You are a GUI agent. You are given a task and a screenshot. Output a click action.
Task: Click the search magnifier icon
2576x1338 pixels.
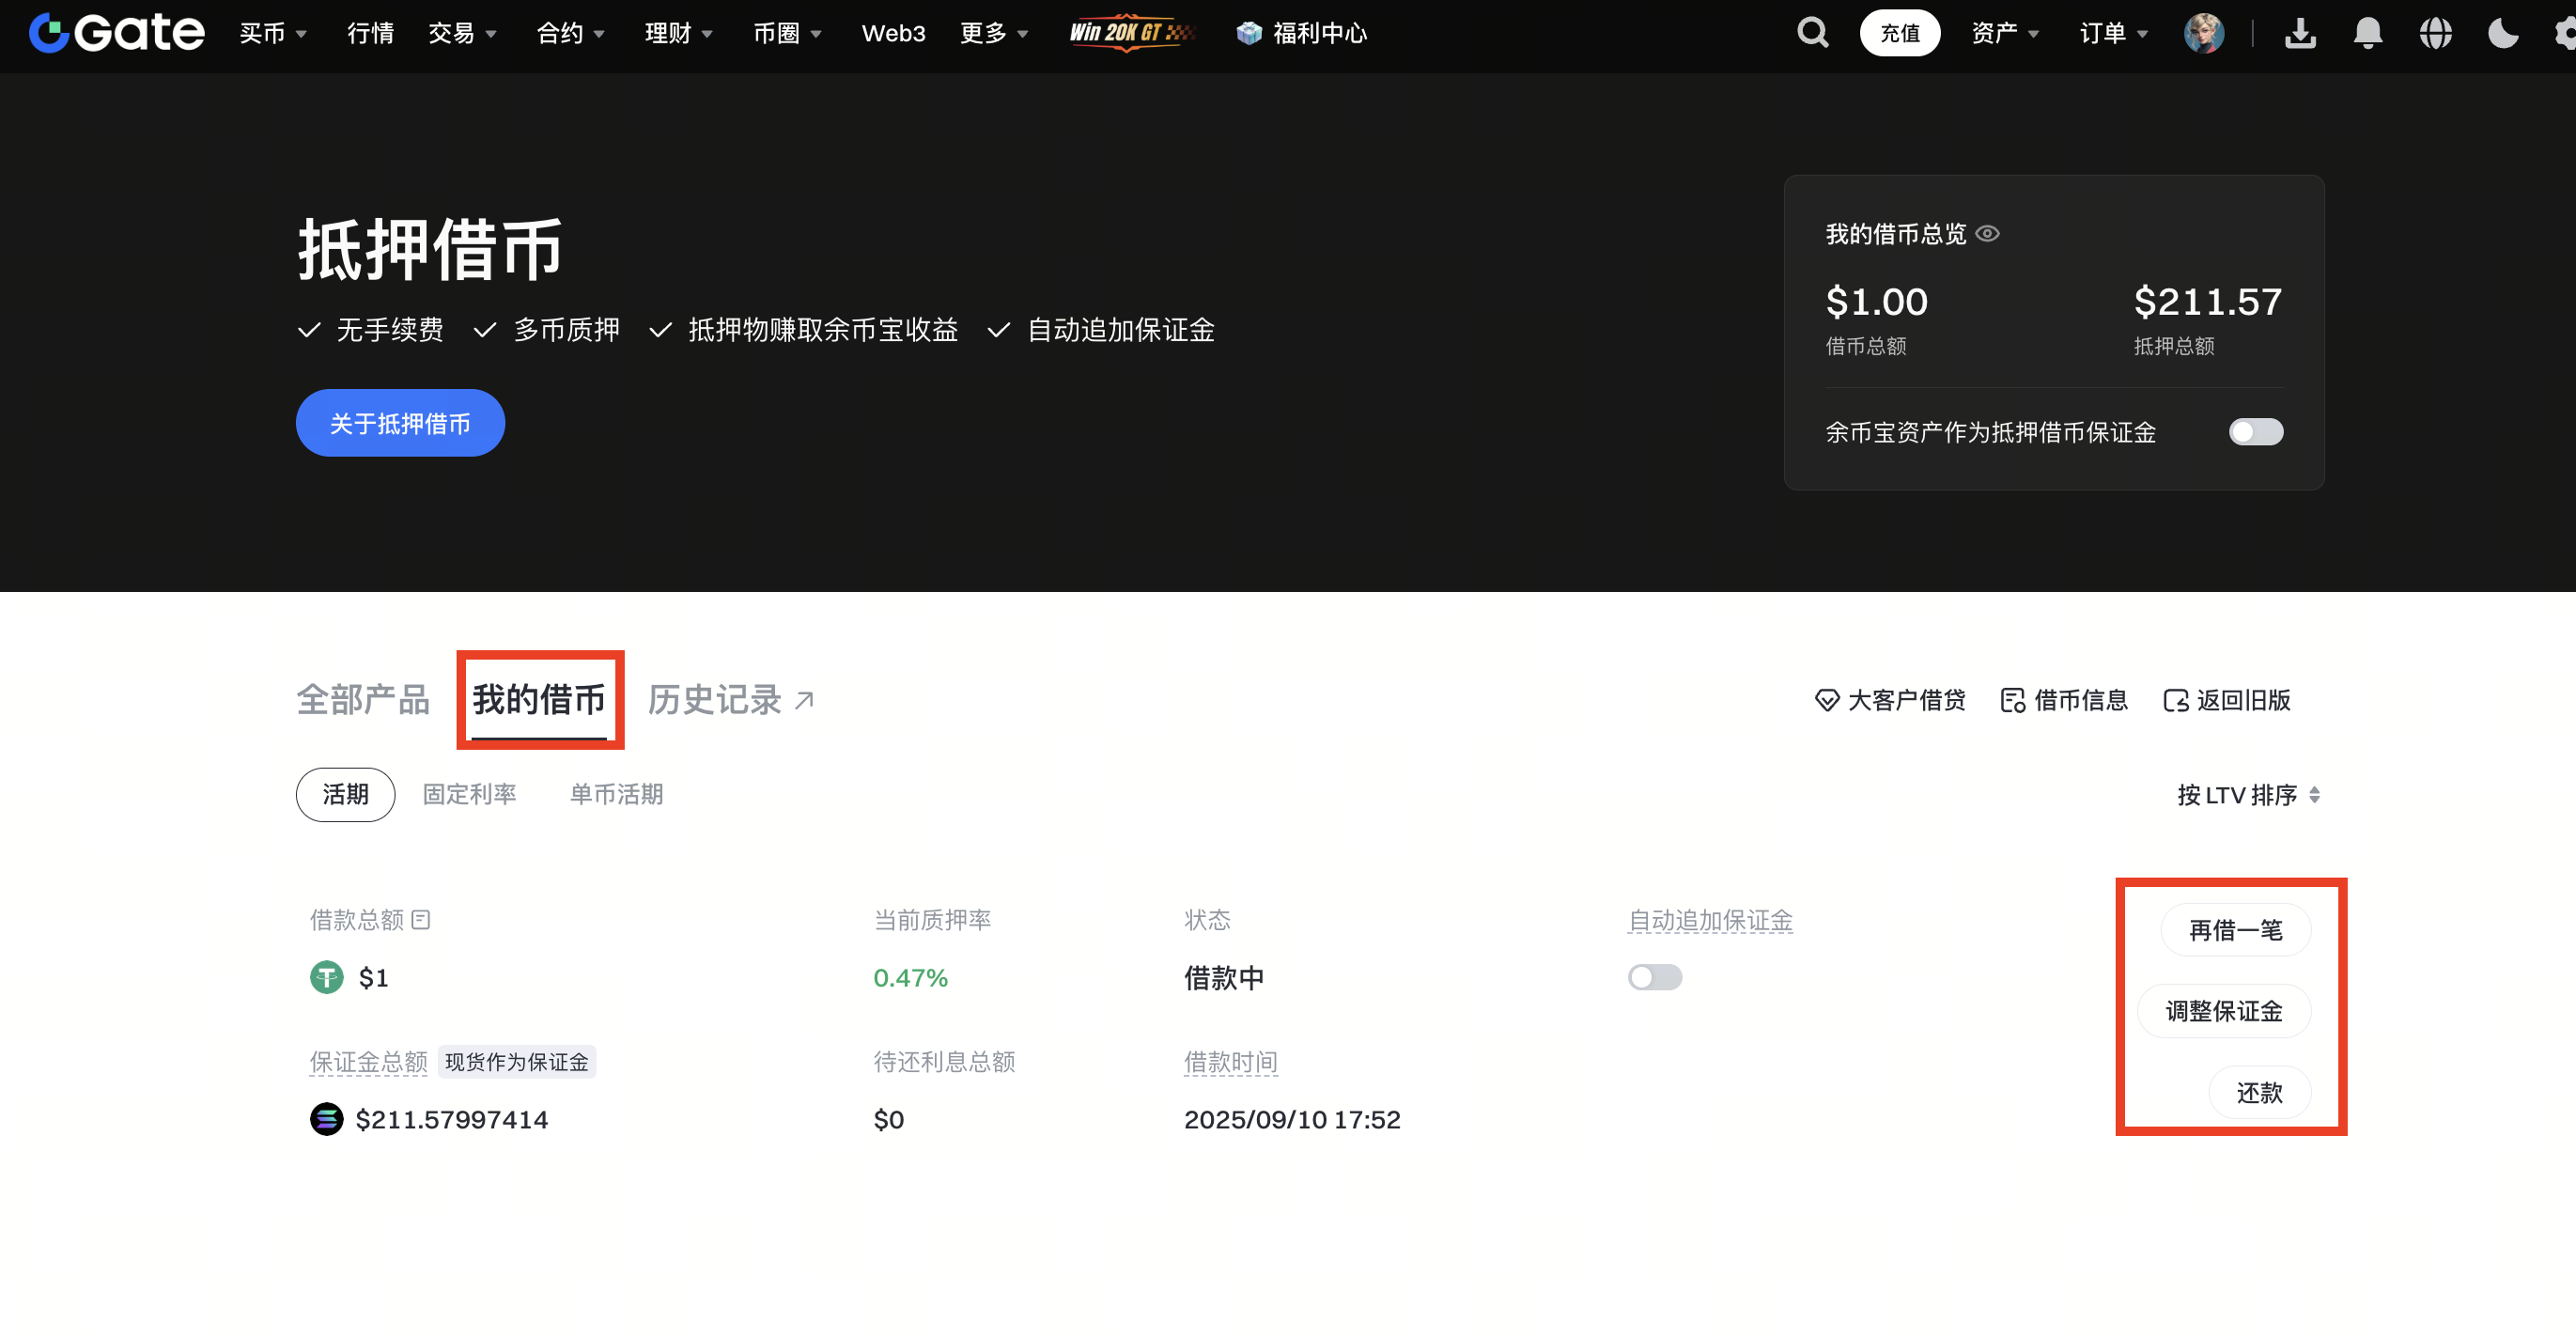pyautogui.click(x=1812, y=33)
